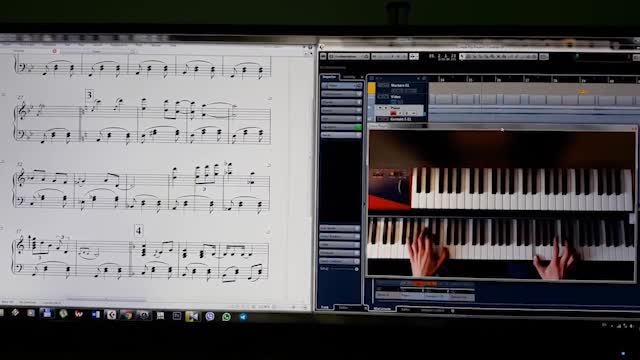Screen dimensions: 640x360
Task: Open Photoshop from the taskbar
Action: point(177,316)
